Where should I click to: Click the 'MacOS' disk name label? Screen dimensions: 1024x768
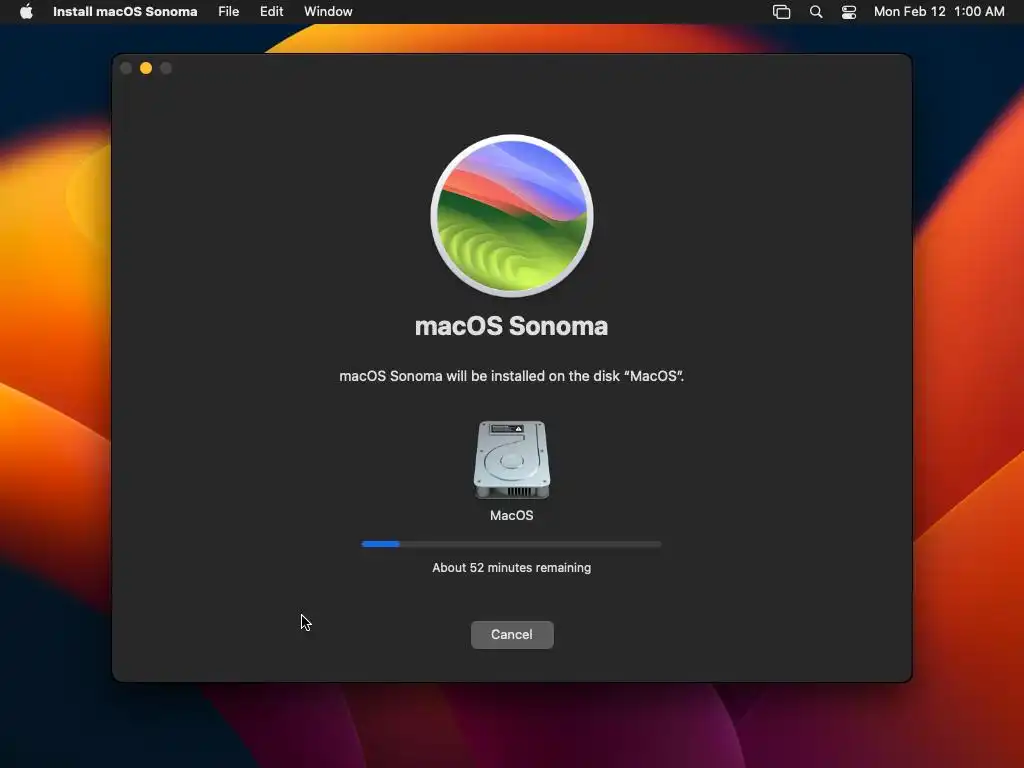[511, 515]
